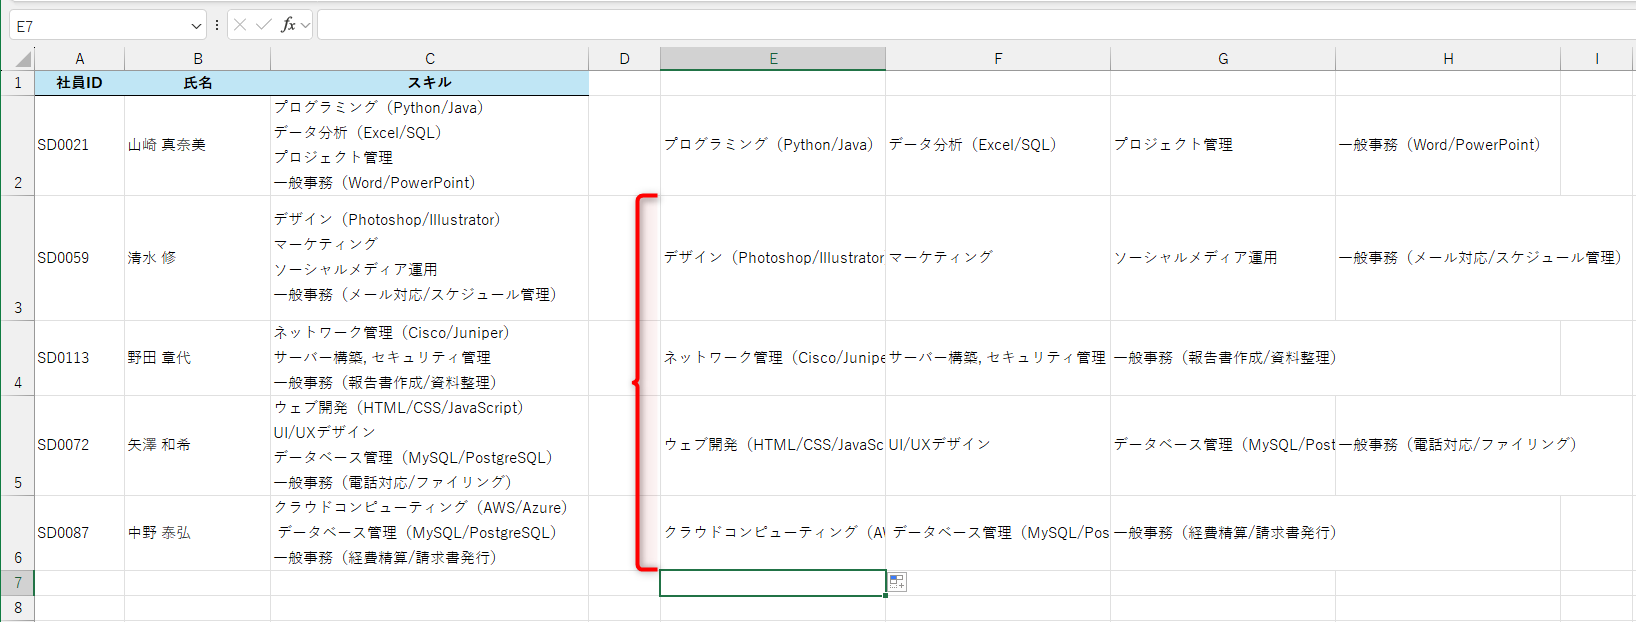Screen dimensions: 1636x622
Task: Select cell containing SD0021
Action: [80, 145]
